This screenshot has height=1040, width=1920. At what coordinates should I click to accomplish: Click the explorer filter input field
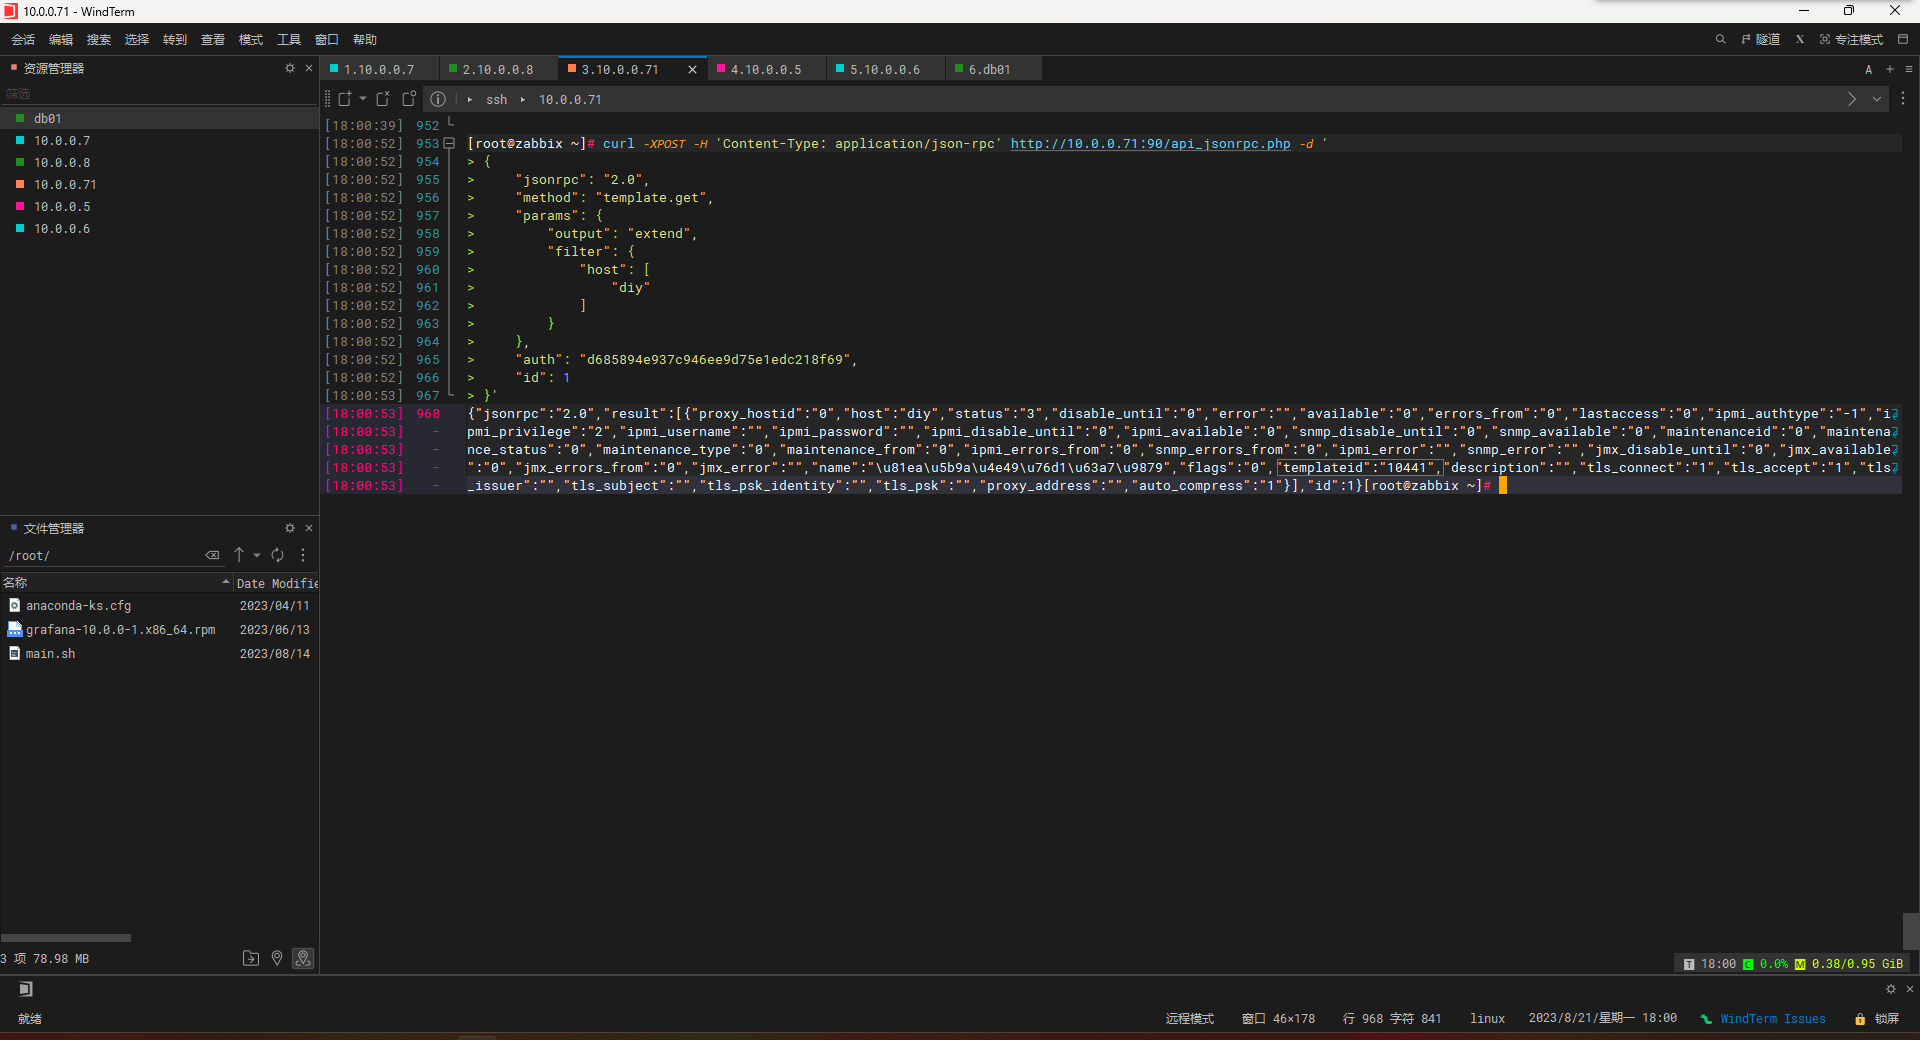pyautogui.click(x=159, y=94)
